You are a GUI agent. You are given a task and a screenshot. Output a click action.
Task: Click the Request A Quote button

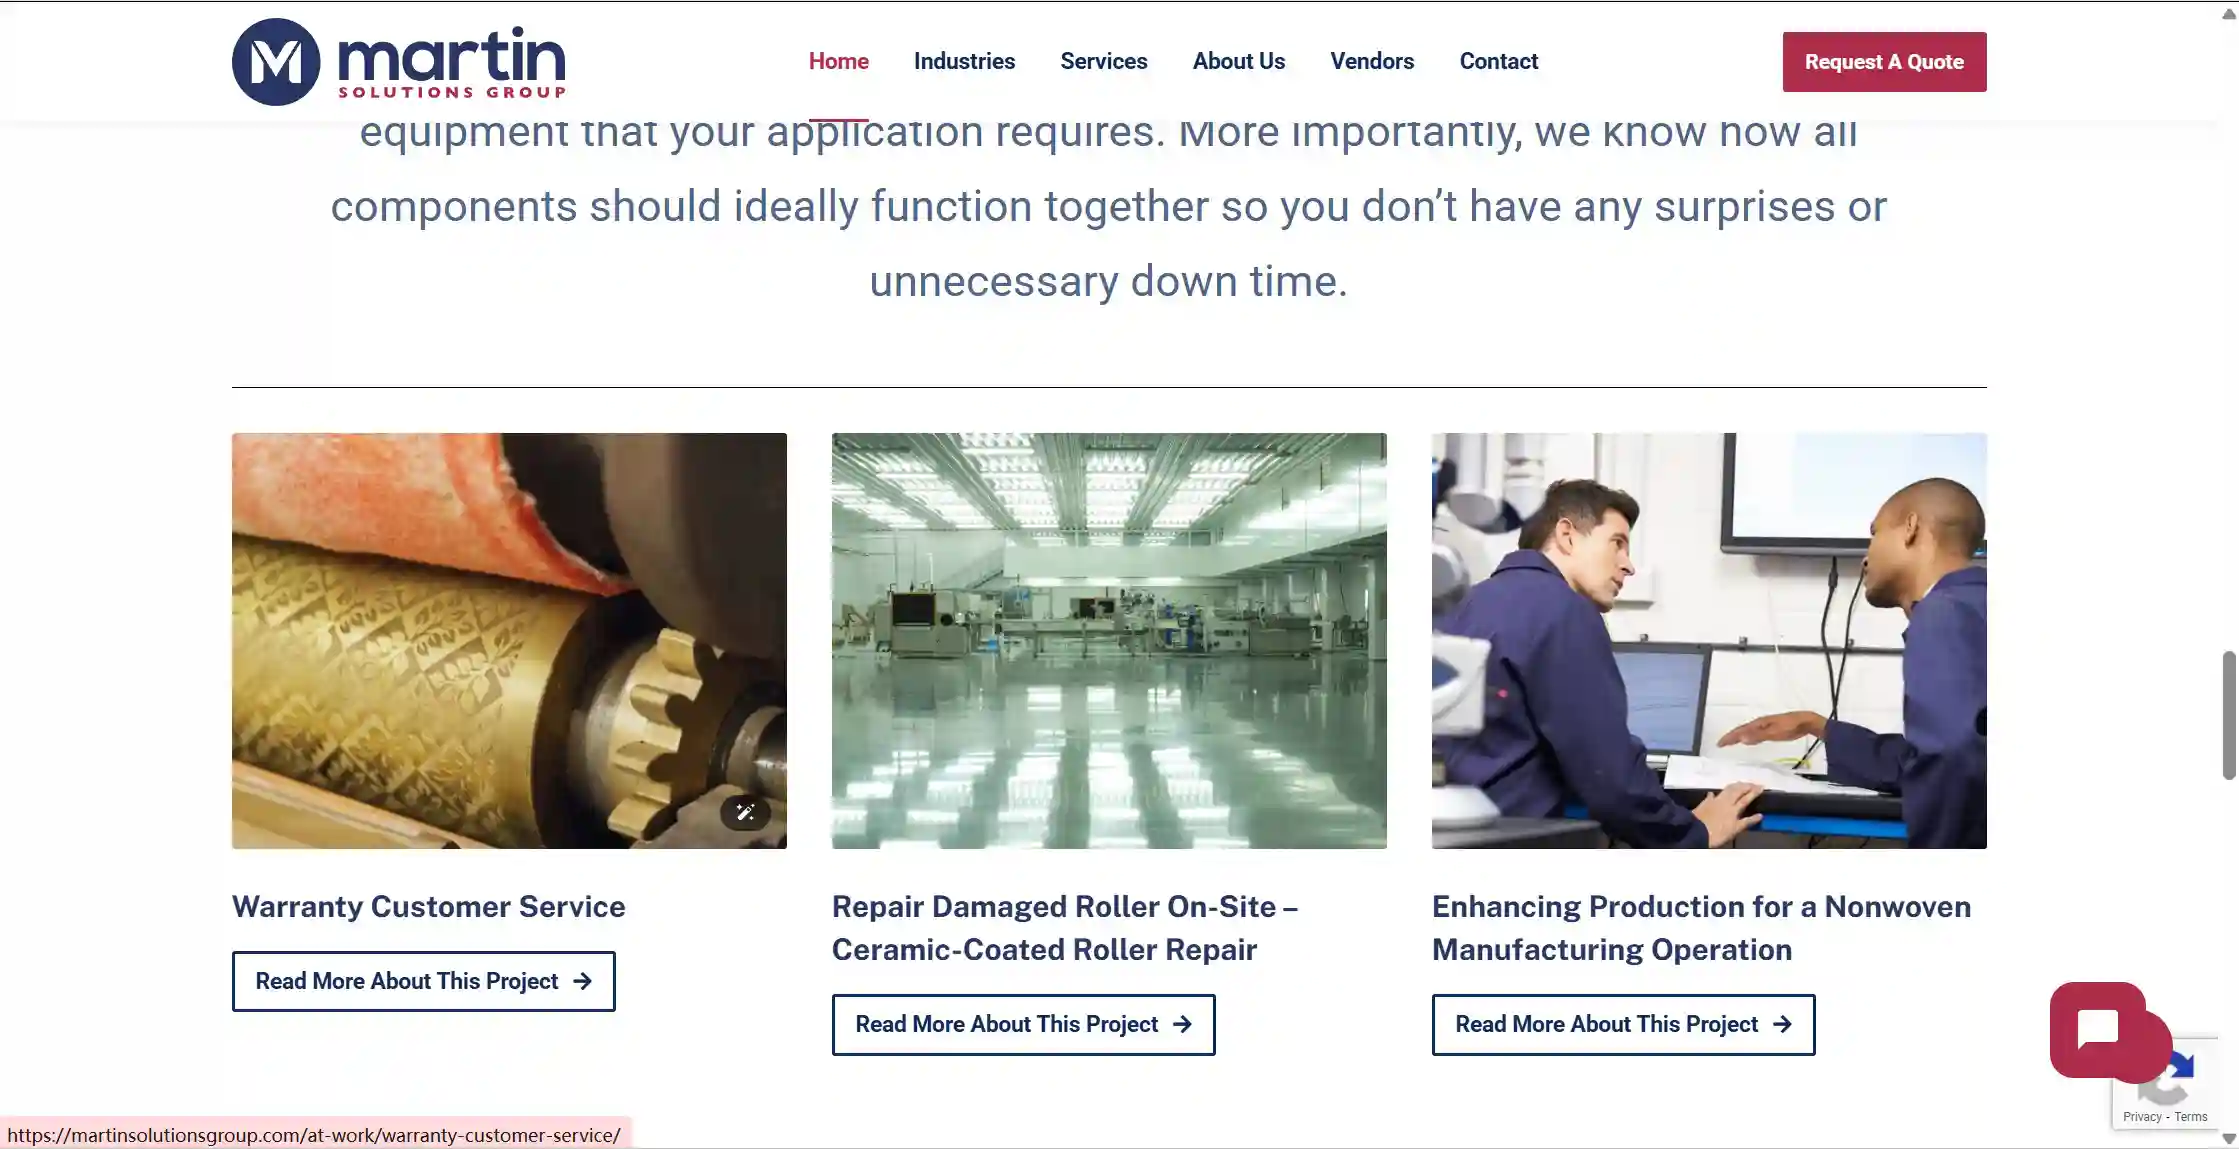click(x=1884, y=62)
